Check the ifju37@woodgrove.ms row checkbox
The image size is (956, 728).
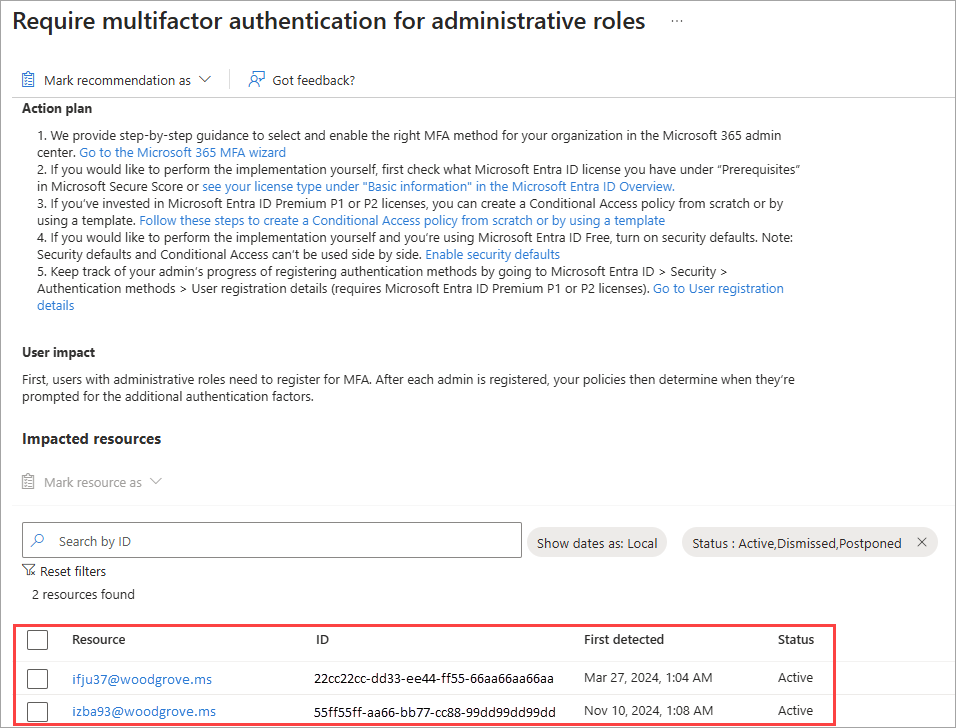coord(37,678)
